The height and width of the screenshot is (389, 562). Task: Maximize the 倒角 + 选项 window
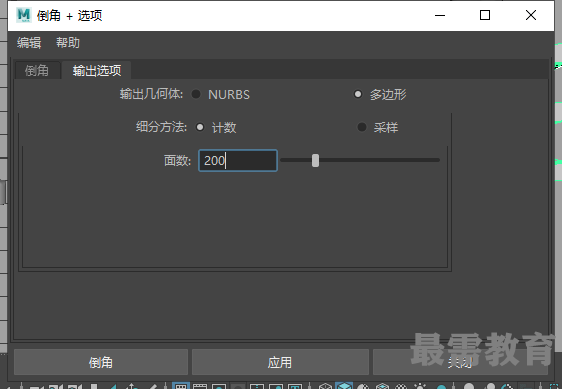click(485, 15)
